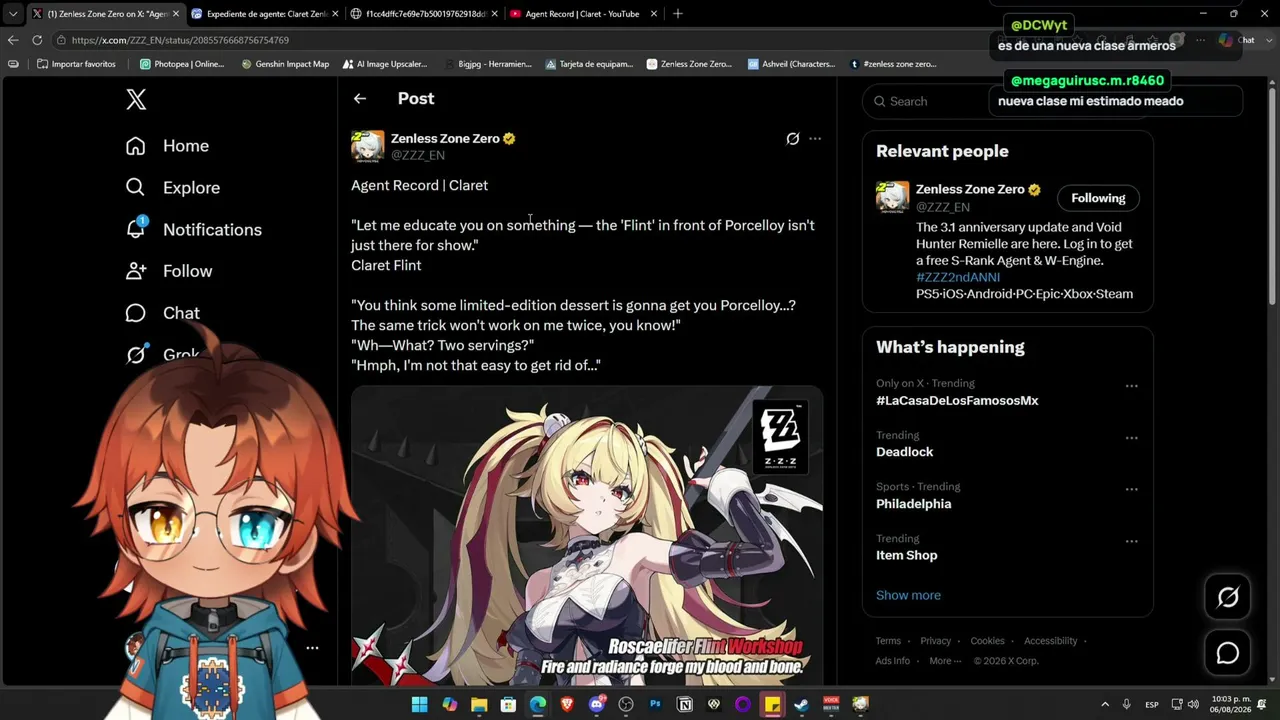Open more options for Deadlock trend

(x=1131, y=438)
